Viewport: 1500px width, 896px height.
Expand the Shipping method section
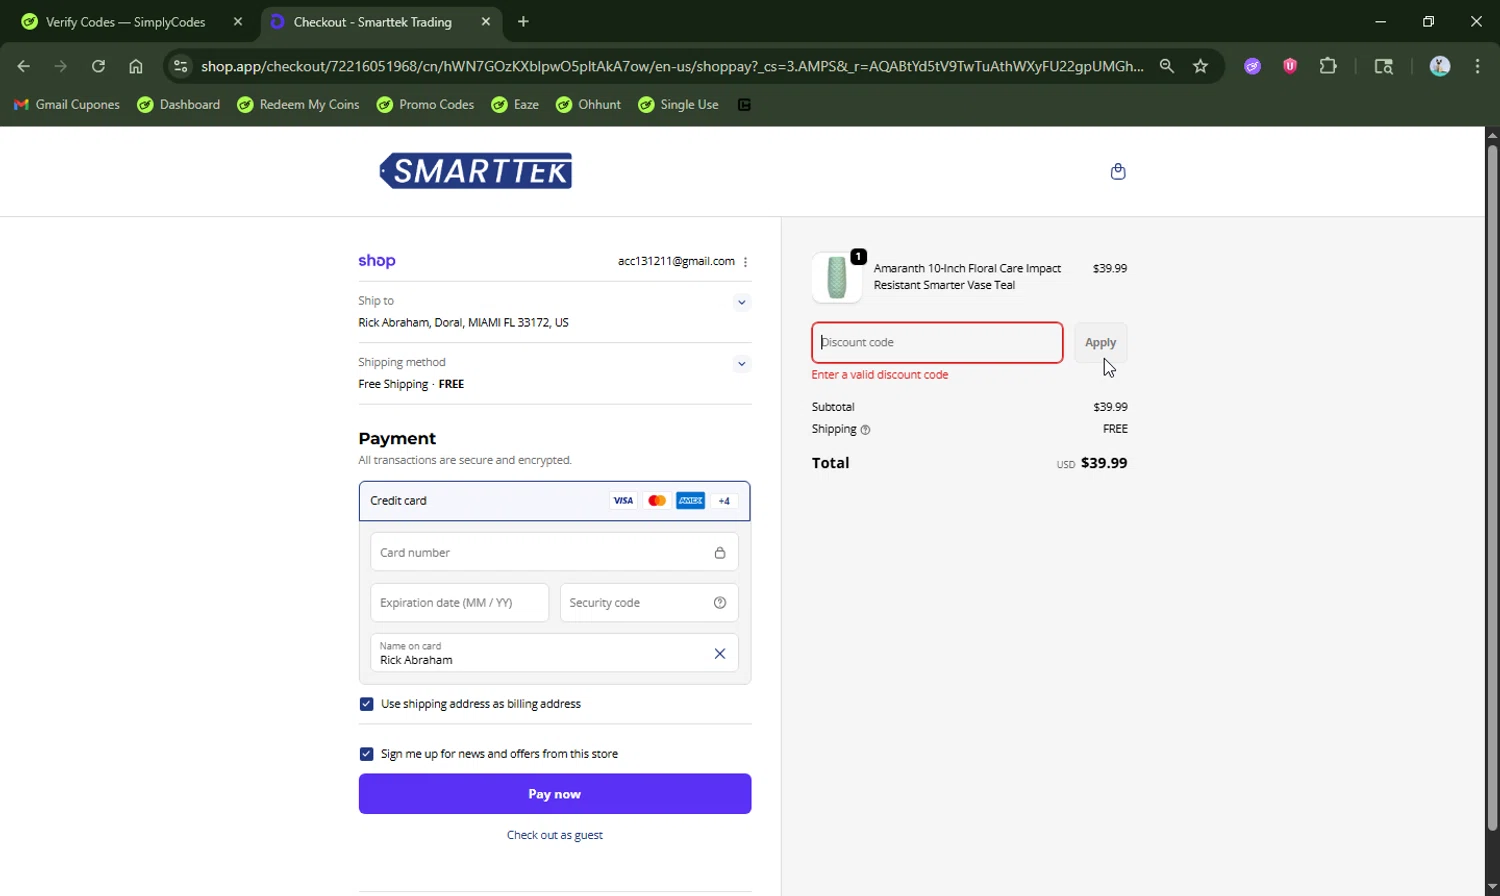[x=741, y=364]
